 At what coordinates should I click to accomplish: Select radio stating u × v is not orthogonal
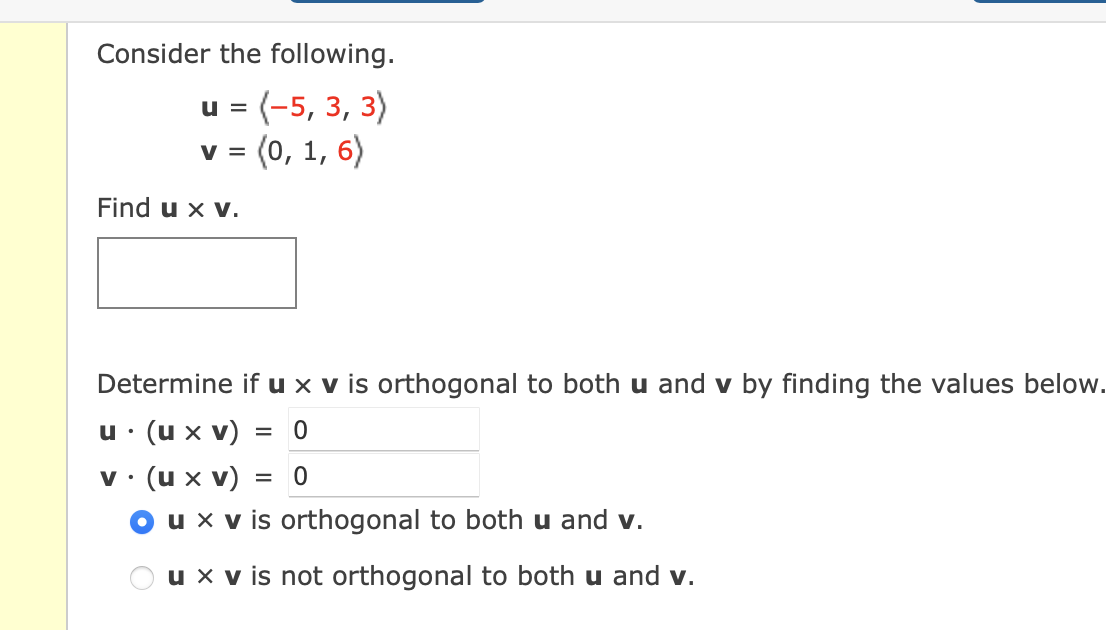pyautogui.click(x=141, y=577)
